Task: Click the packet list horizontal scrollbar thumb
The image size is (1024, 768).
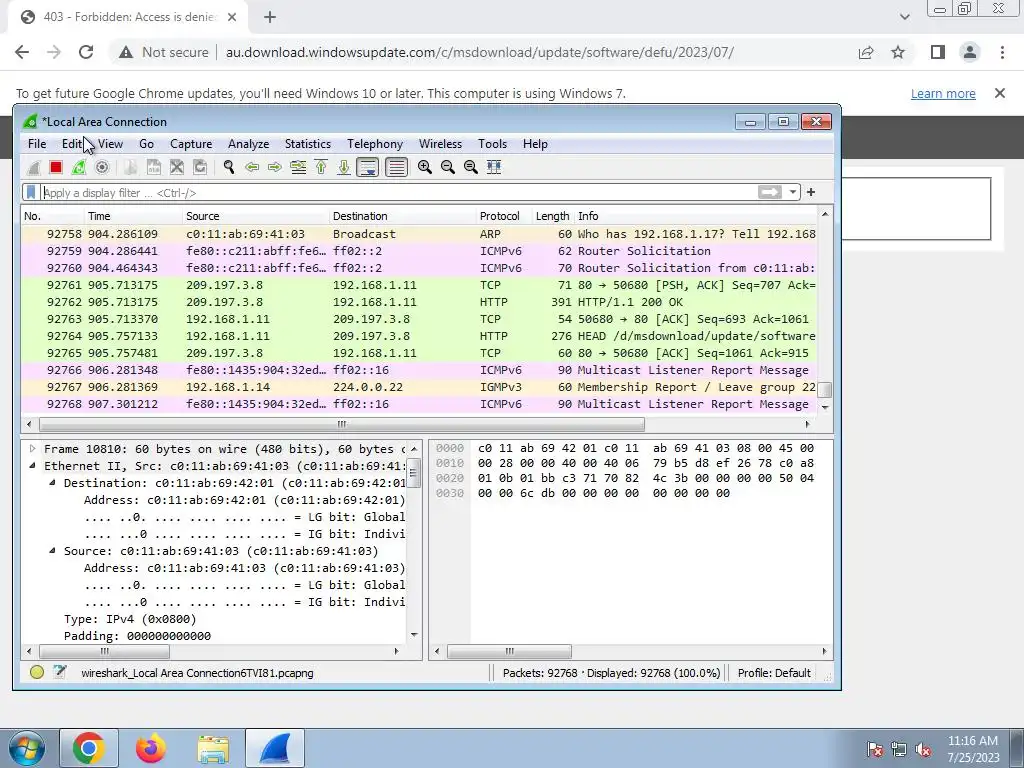Action: pos(342,424)
